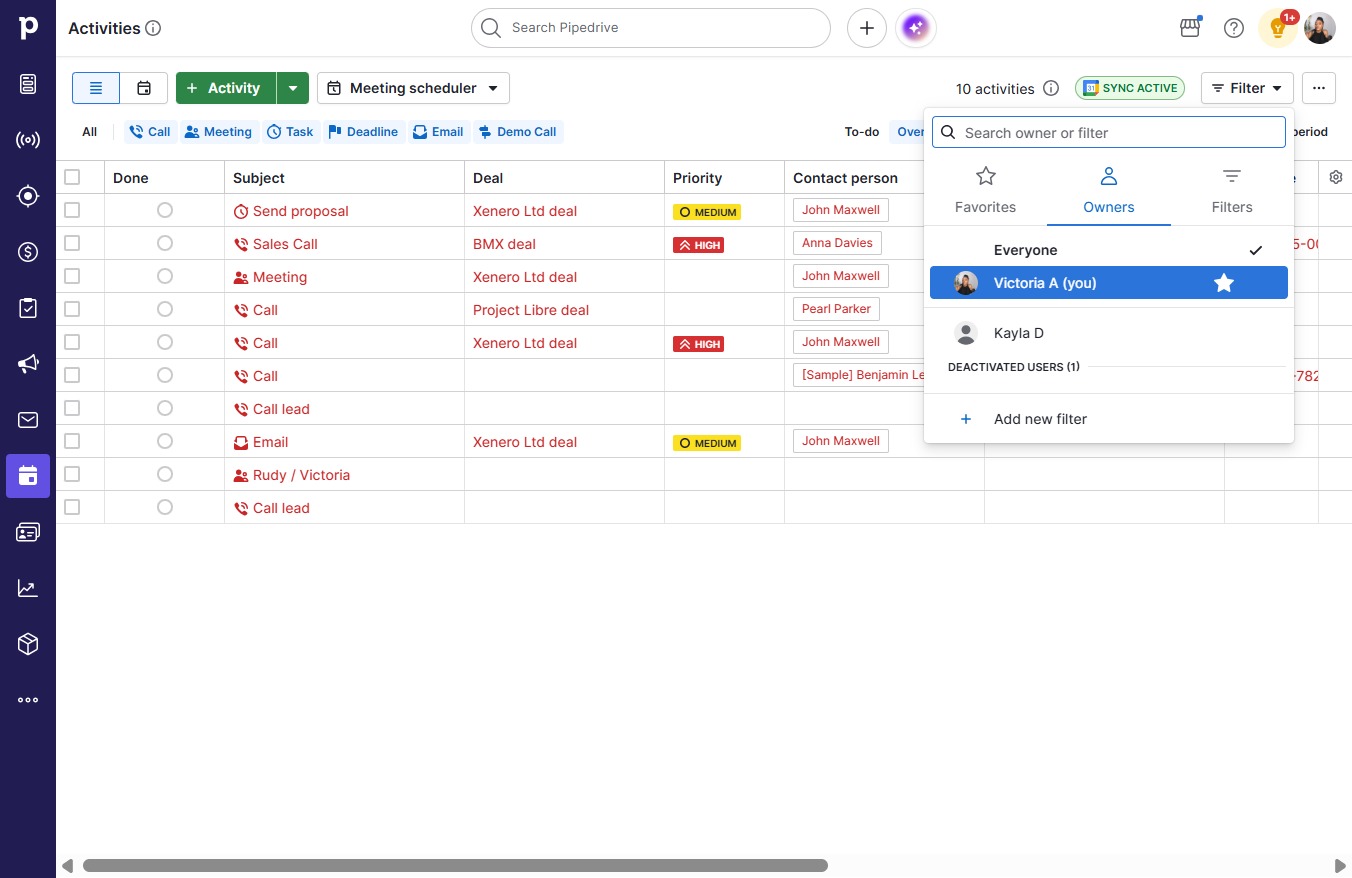Collapse the Filter dropdown
The height and width of the screenshot is (878, 1352).
[1247, 88]
